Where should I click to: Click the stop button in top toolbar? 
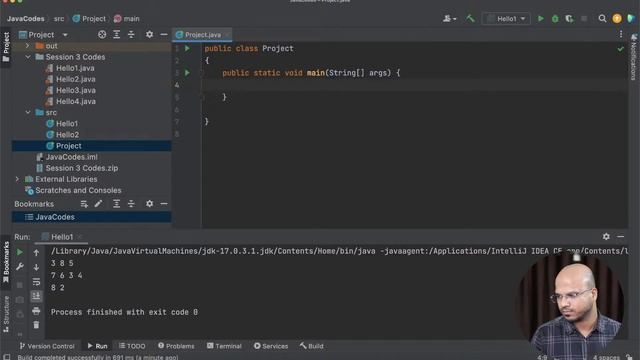[584, 18]
